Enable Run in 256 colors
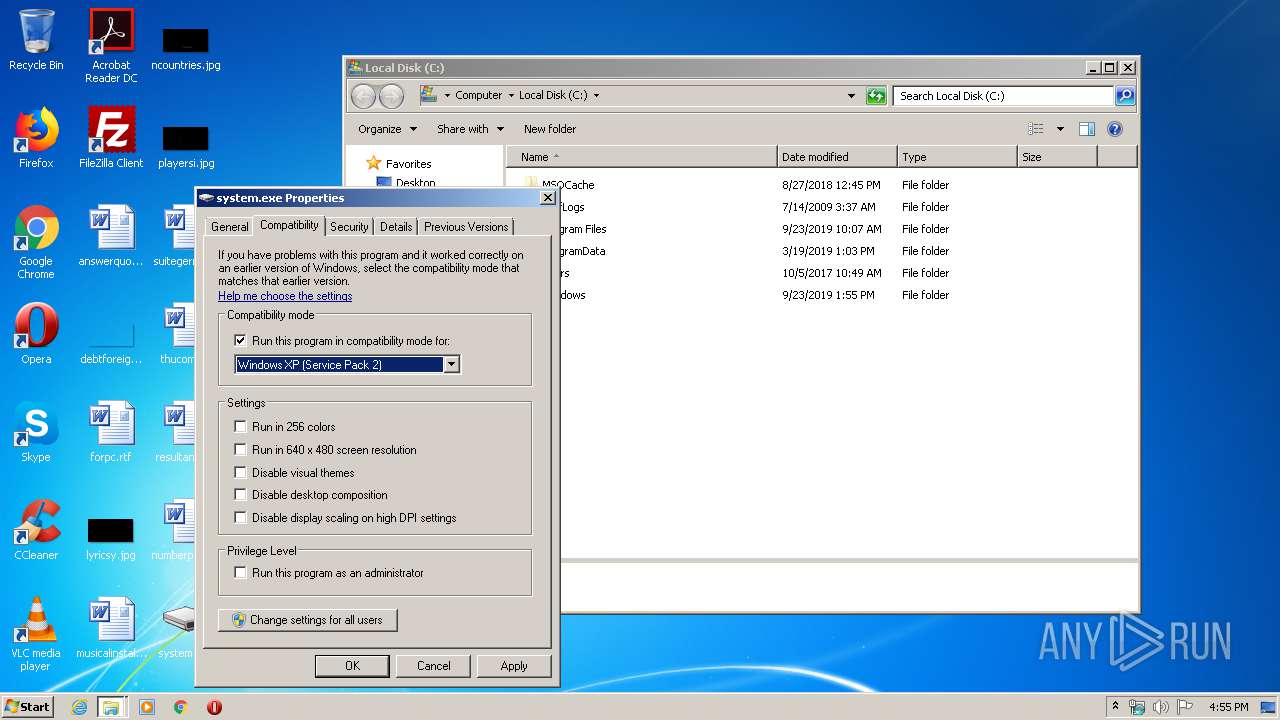This screenshot has width=1280, height=720. click(240, 427)
